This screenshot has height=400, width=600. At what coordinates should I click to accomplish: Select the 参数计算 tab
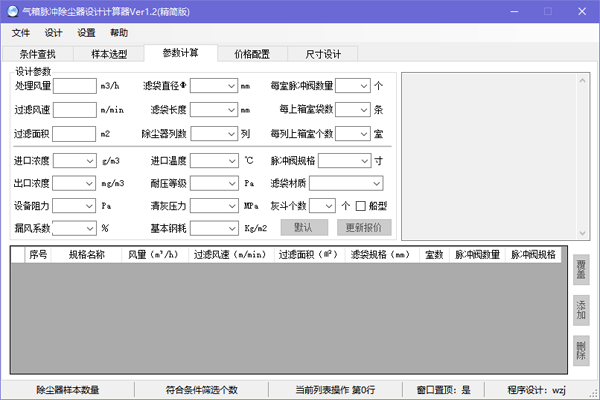pos(181,53)
